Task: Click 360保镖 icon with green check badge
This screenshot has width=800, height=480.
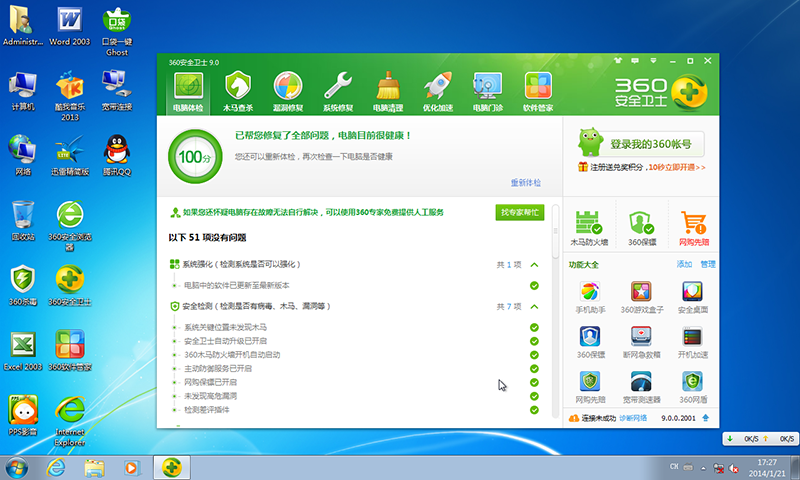Action: pos(641,228)
